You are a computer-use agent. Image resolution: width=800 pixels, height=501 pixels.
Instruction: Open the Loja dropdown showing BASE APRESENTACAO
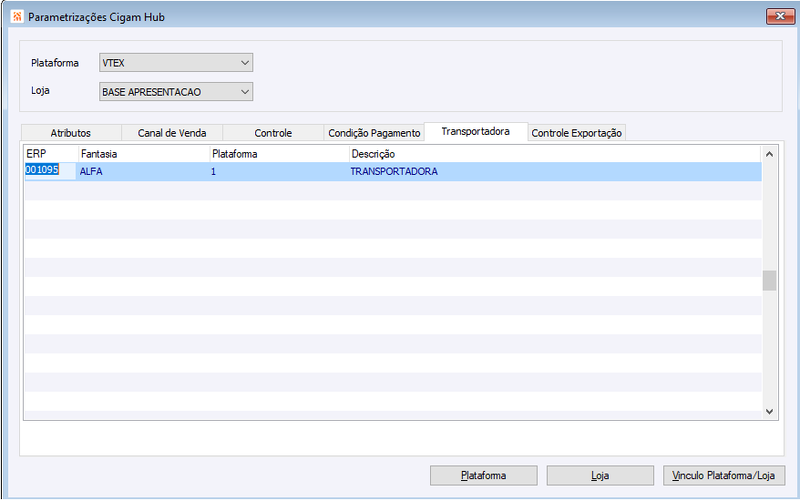(x=176, y=92)
